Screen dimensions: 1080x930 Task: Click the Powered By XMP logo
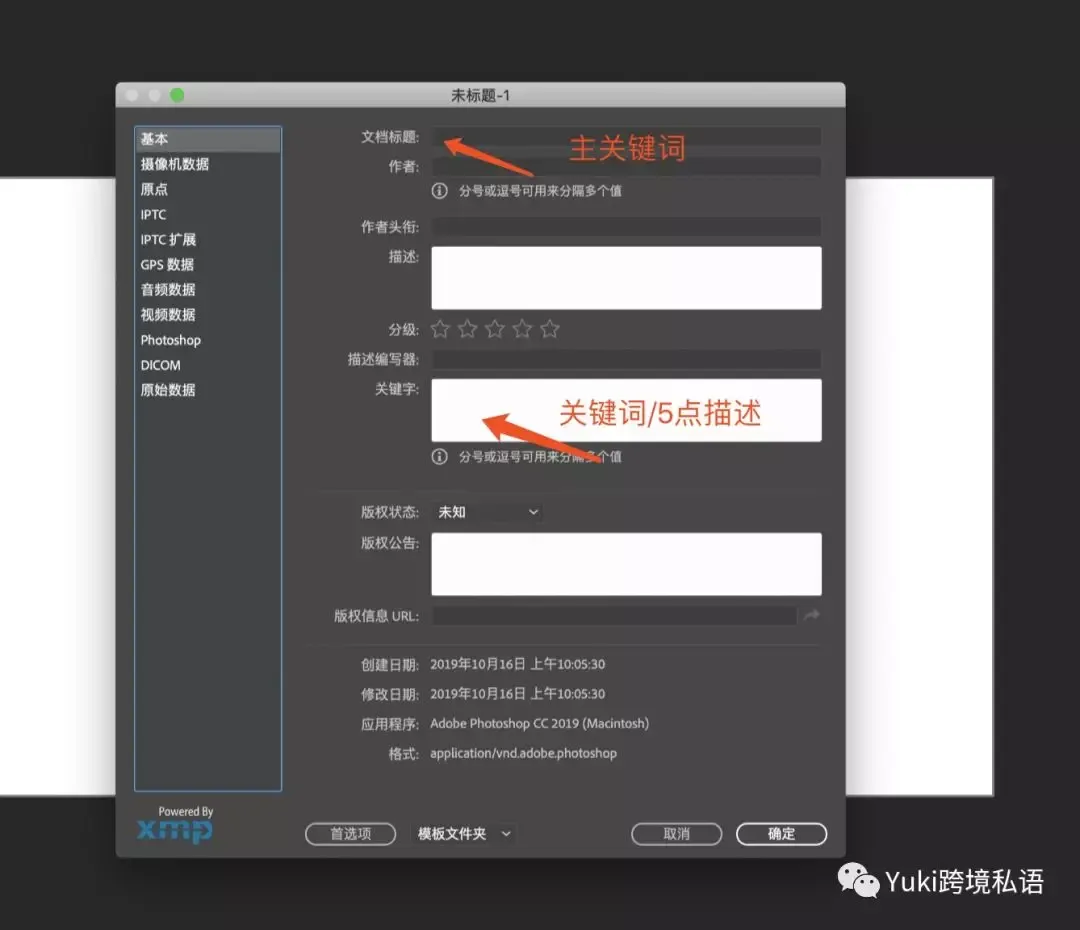click(176, 825)
